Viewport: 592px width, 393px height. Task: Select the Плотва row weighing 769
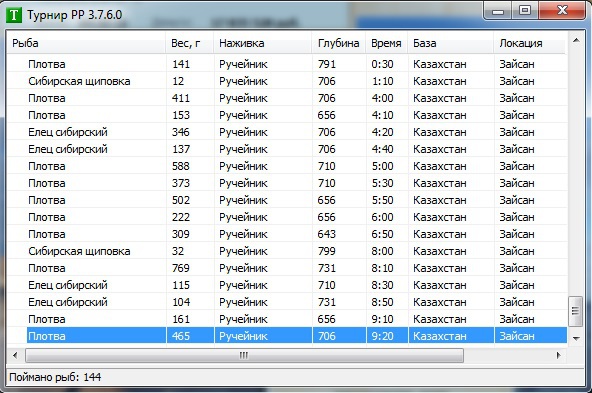(x=287, y=268)
